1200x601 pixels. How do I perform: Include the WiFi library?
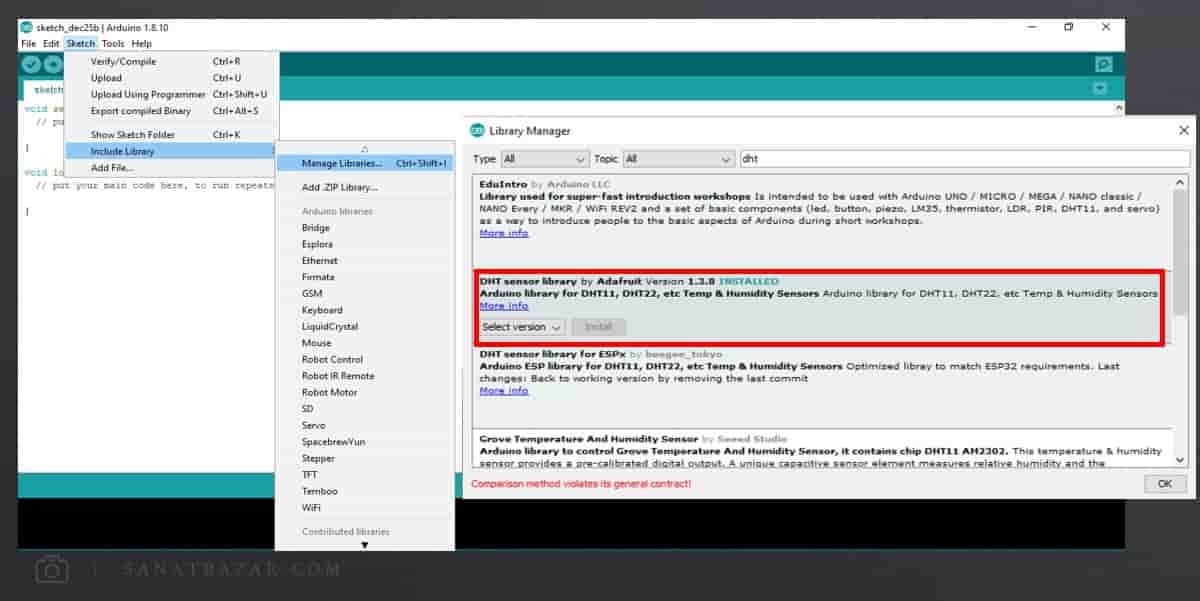pyautogui.click(x=365, y=508)
